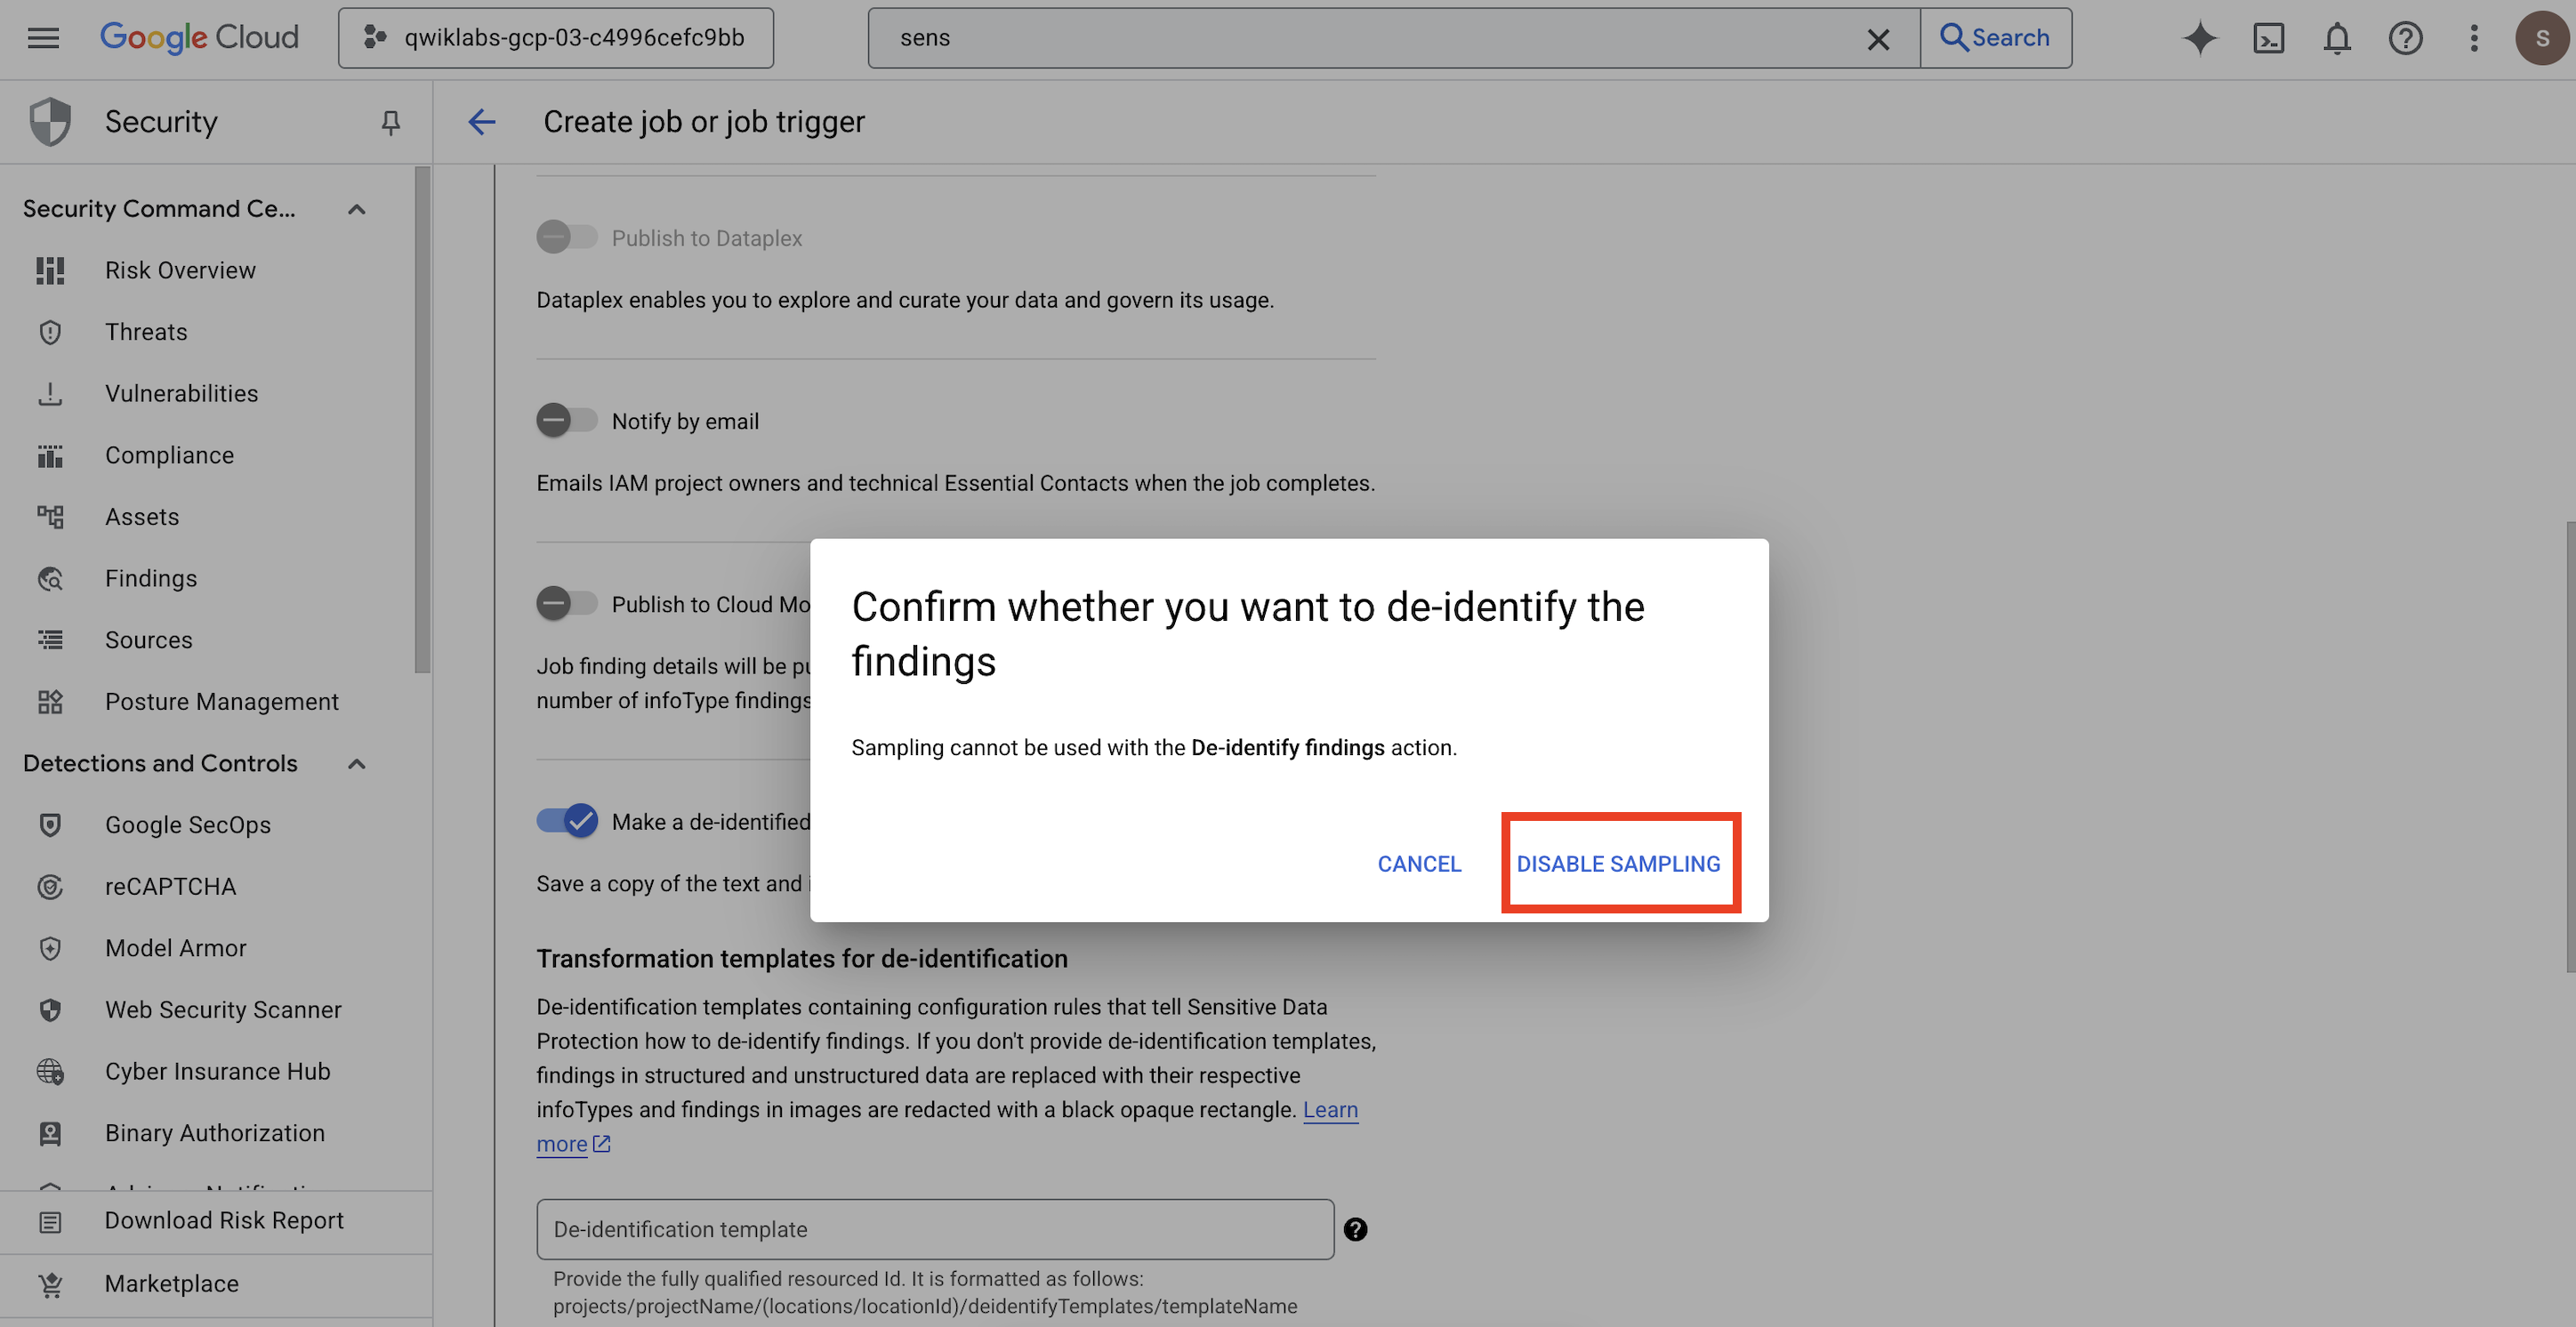Enable the Publish to Dataplex toggle

pyautogui.click(x=566, y=237)
